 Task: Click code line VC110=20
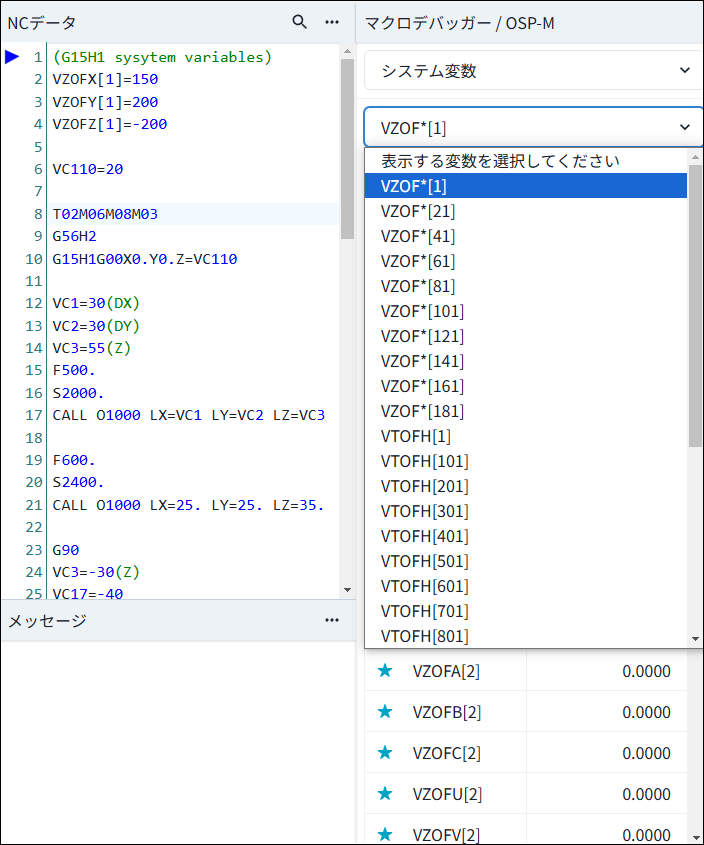point(87,169)
